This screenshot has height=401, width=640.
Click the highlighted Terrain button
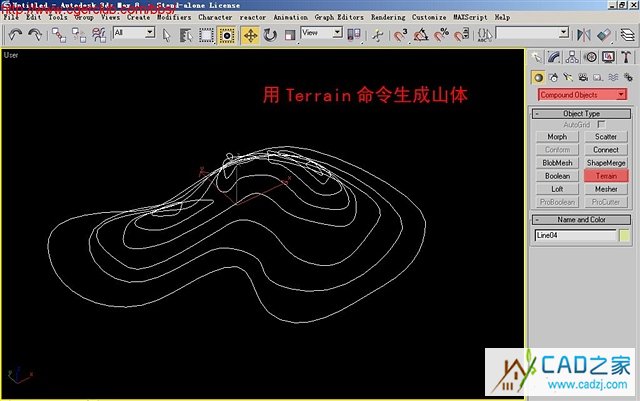pos(606,176)
